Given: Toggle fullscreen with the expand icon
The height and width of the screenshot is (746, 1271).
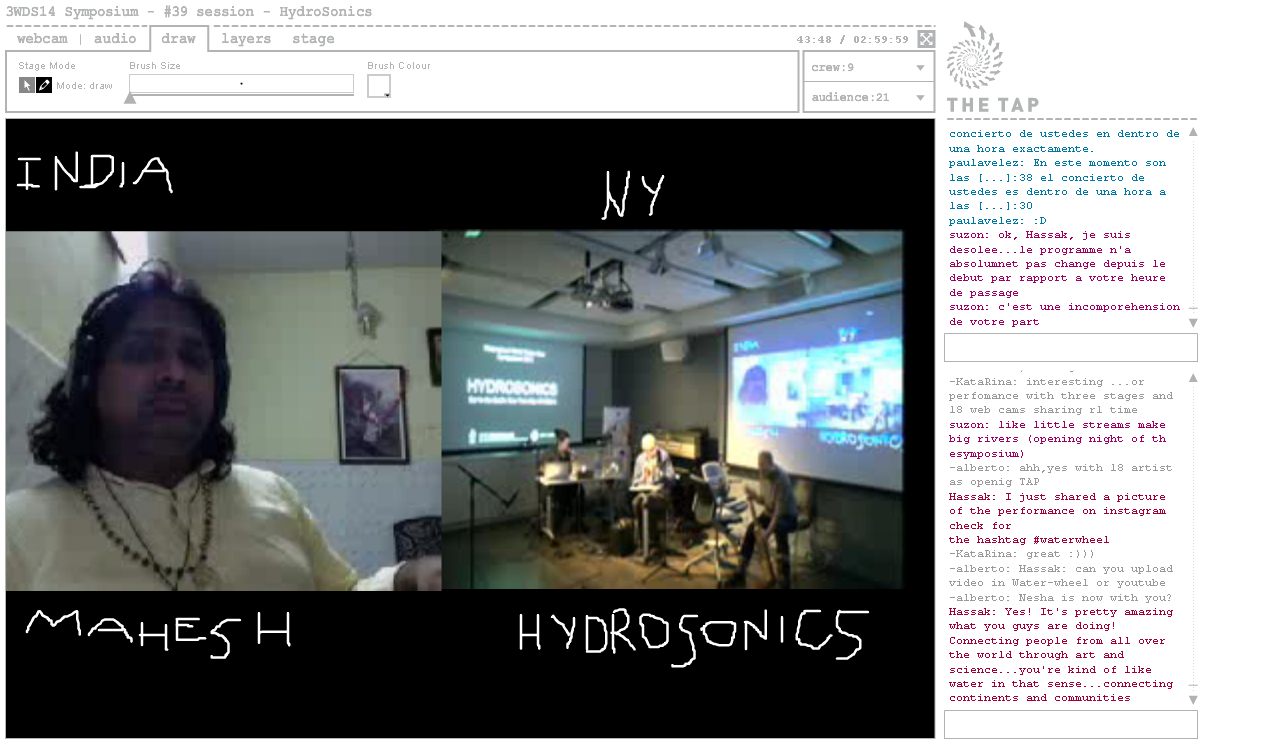Looking at the screenshot, I should point(926,39).
